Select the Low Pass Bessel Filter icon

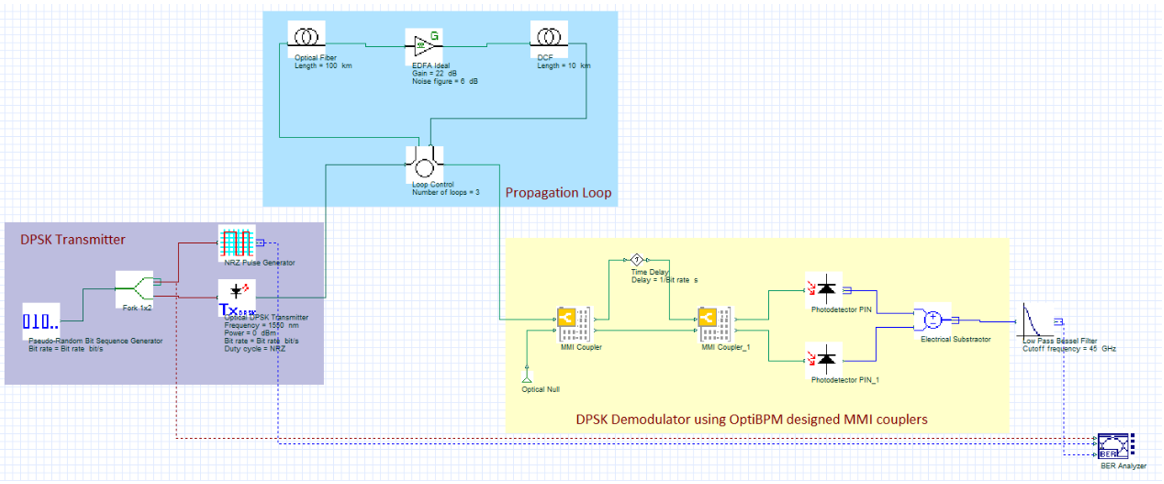1037,321
